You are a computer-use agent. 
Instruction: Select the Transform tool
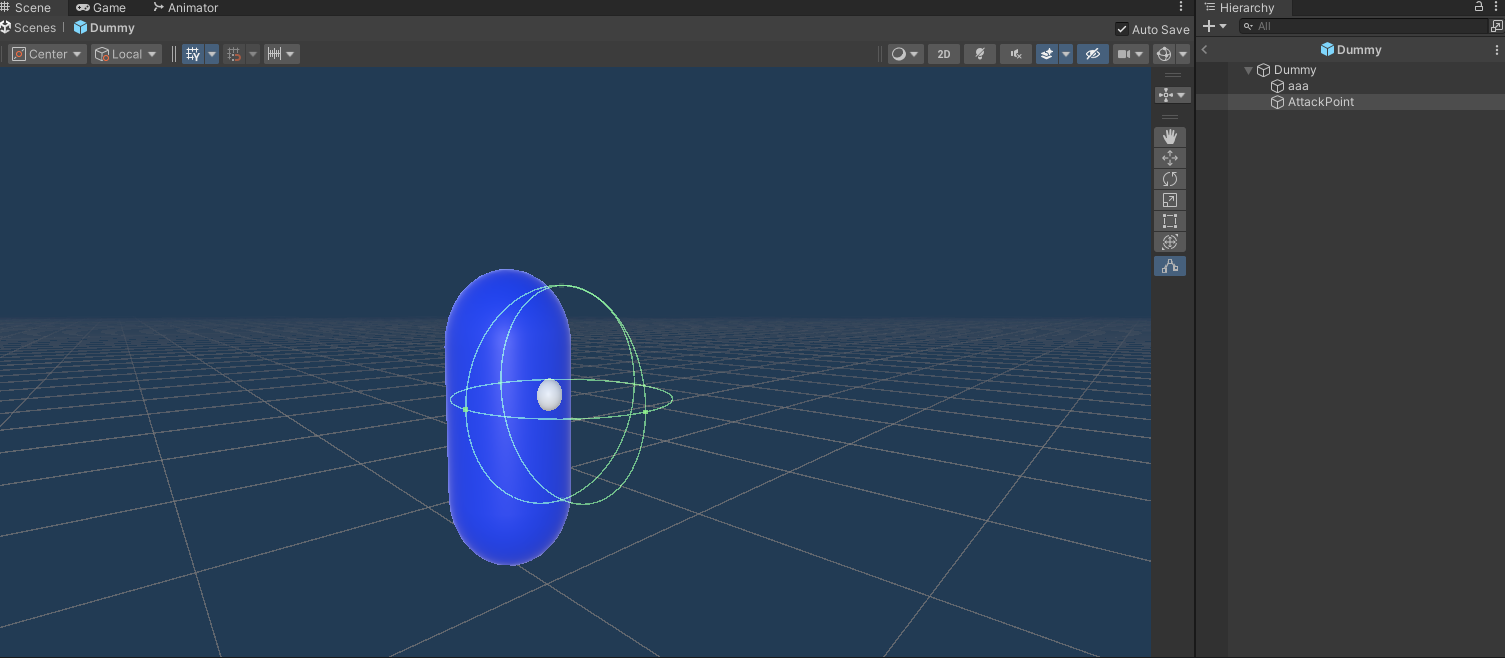(x=1170, y=242)
